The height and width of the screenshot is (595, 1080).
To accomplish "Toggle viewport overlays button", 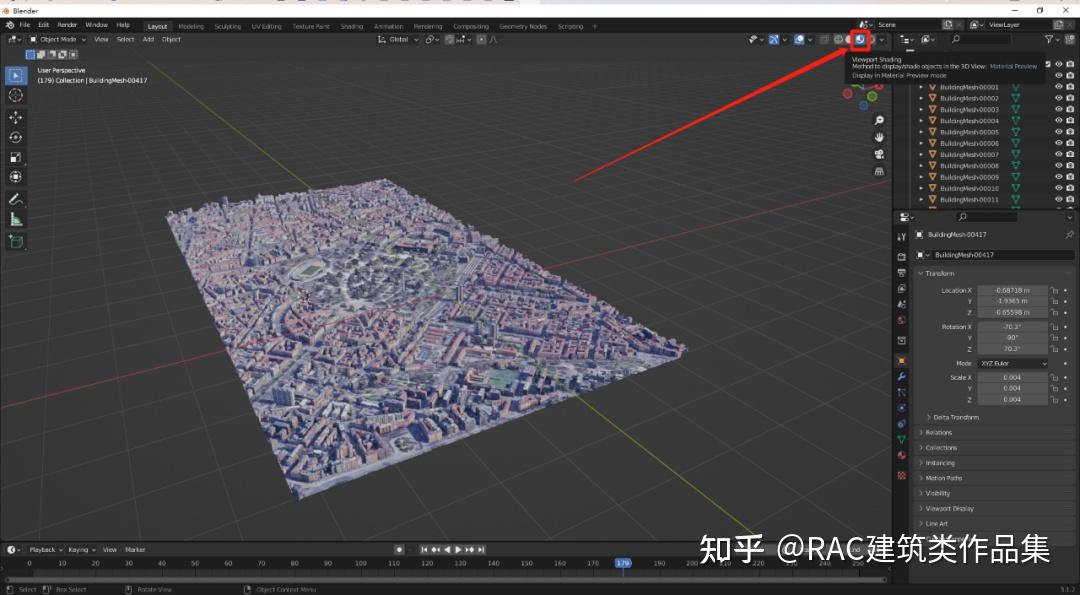I will [799, 40].
